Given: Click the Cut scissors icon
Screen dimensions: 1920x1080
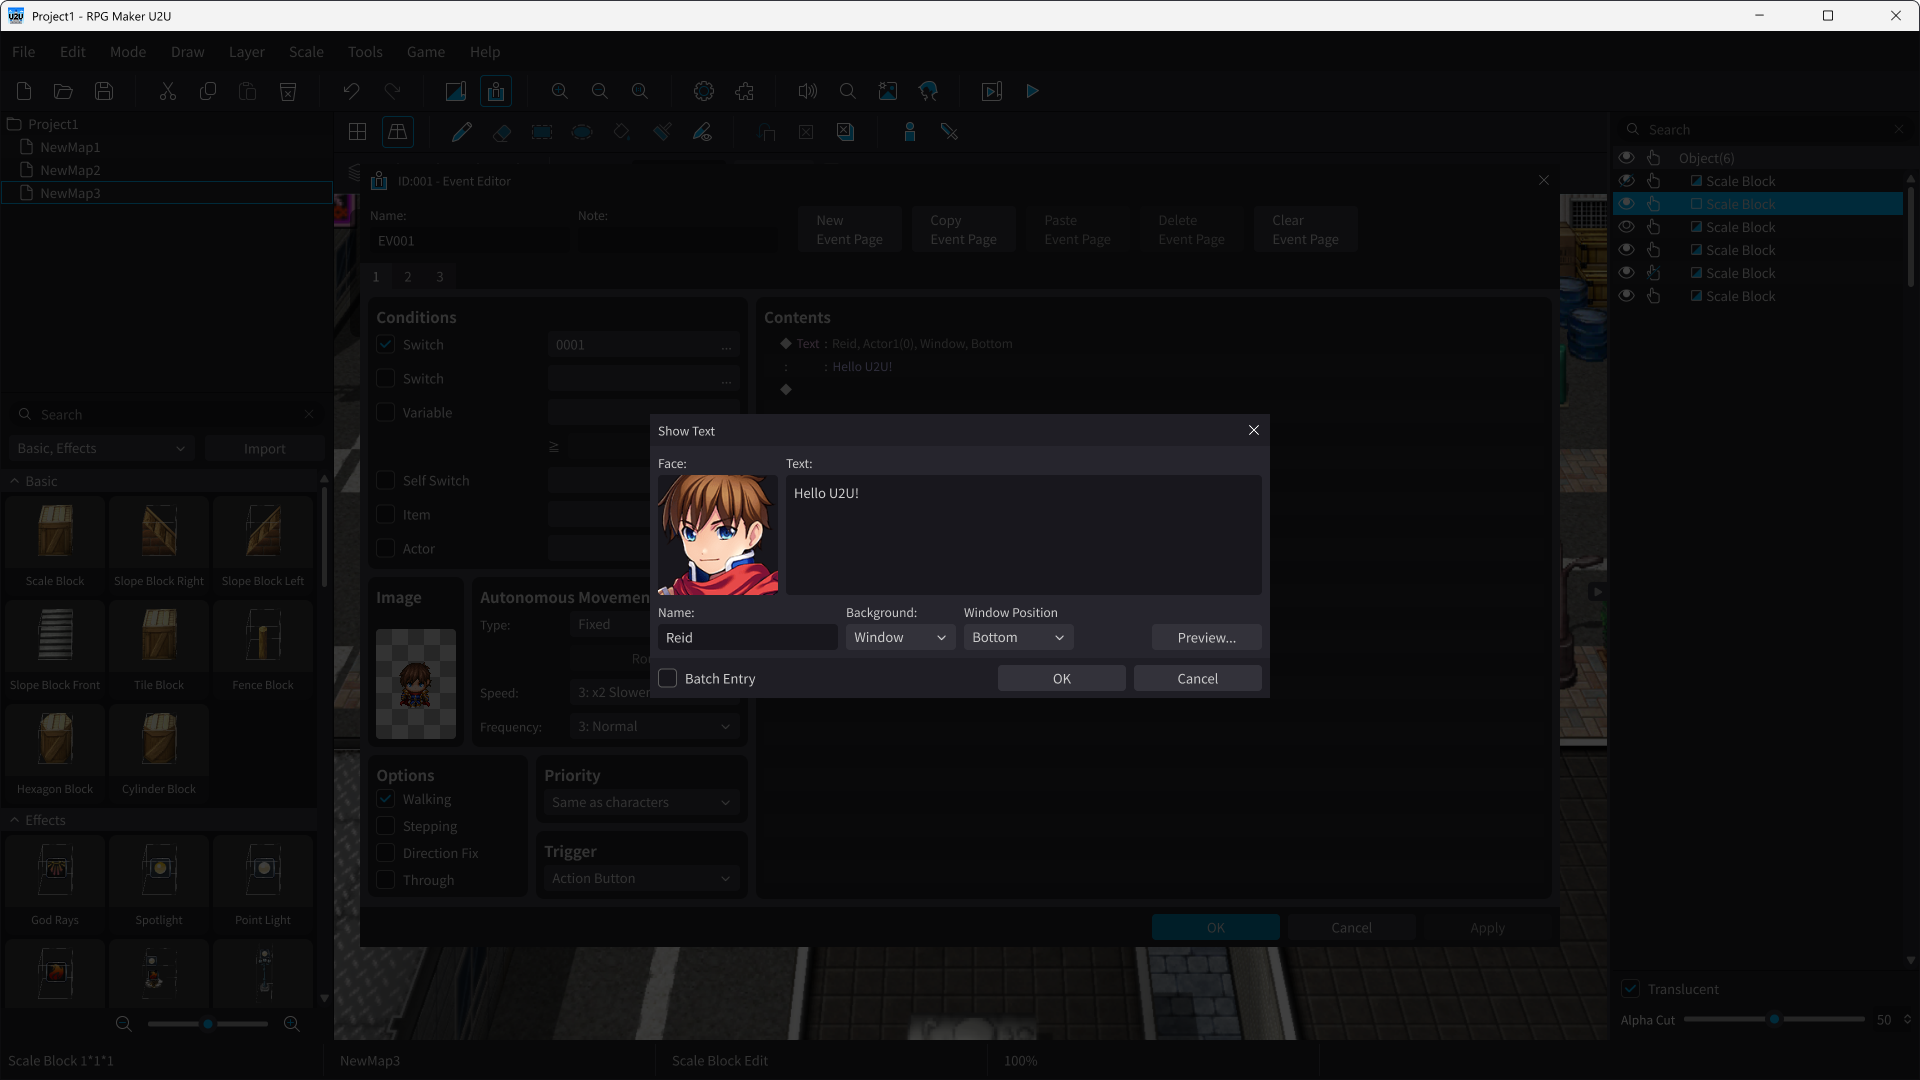Looking at the screenshot, I should click(x=168, y=91).
